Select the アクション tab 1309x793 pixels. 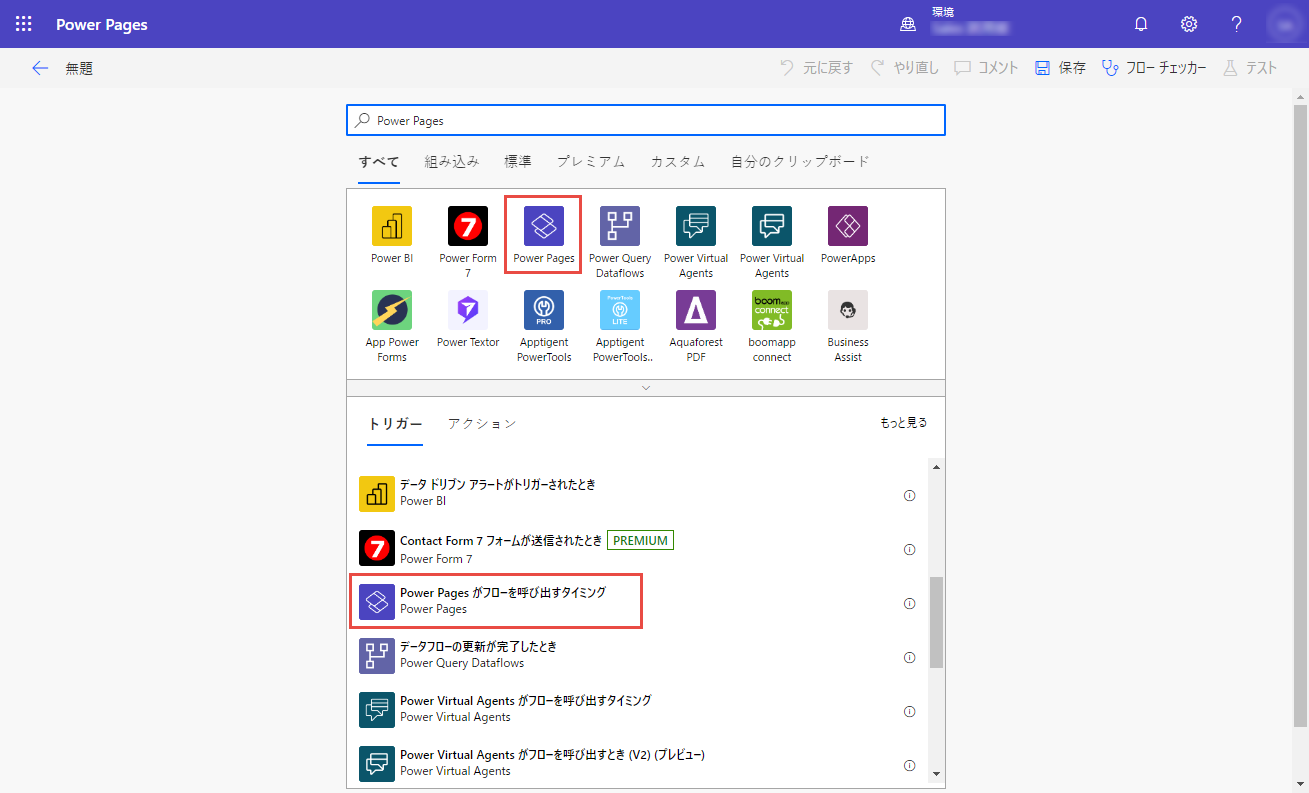point(482,424)
